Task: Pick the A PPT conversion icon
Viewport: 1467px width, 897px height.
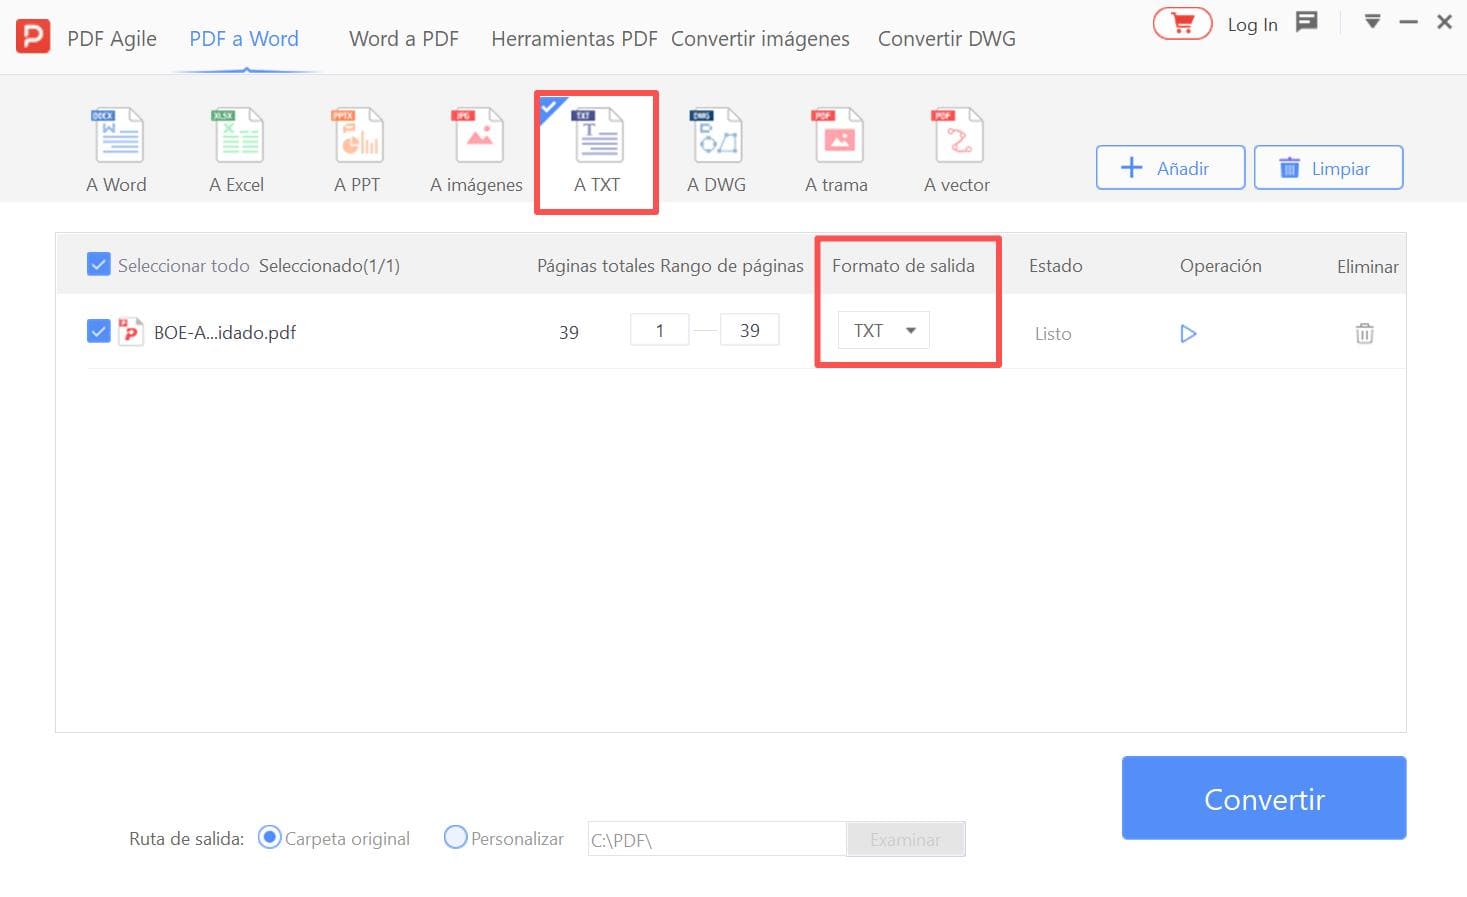Action: click(x=357, y=137)
